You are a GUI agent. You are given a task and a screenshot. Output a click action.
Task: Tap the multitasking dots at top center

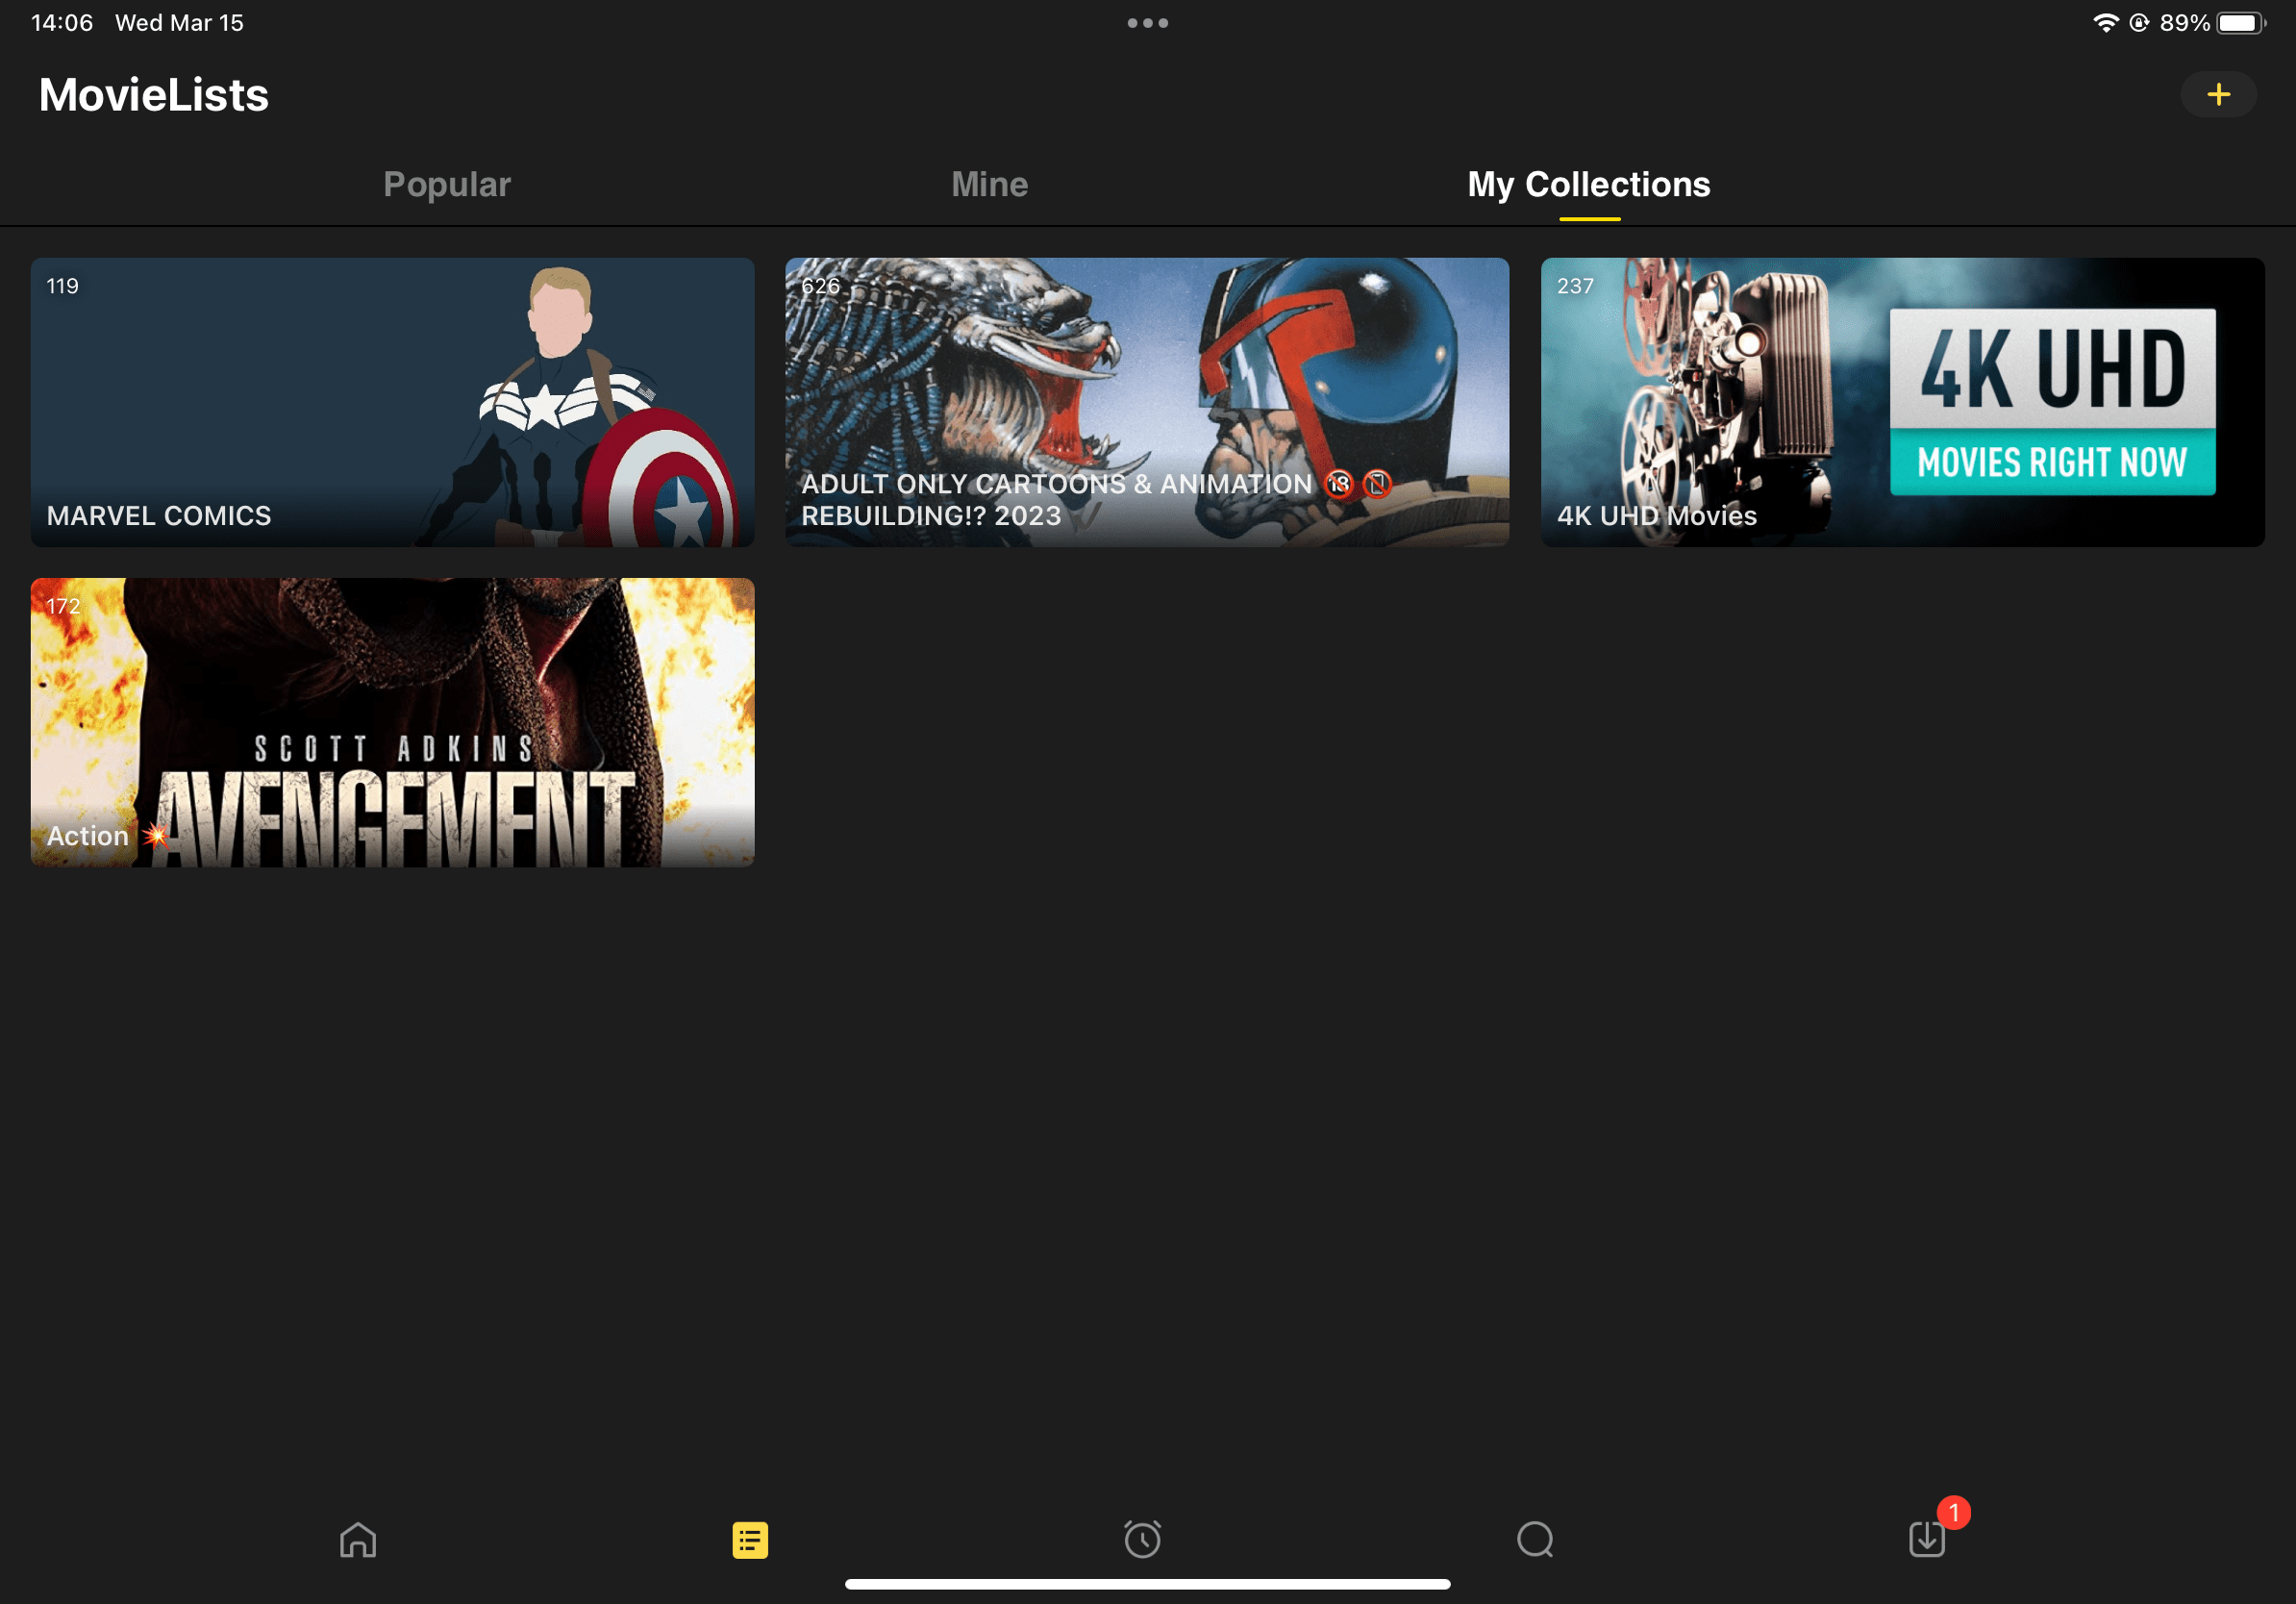pos(1148,22)
